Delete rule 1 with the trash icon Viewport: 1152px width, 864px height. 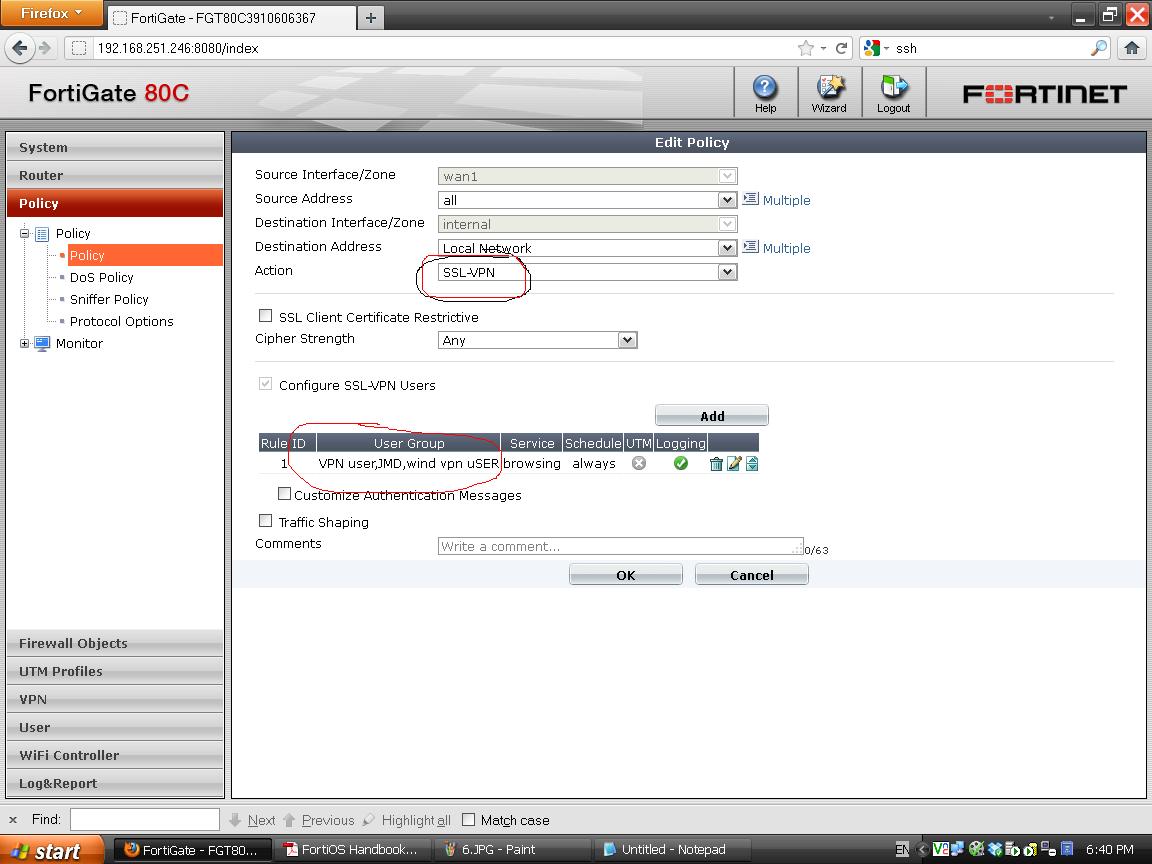(716, 464)
